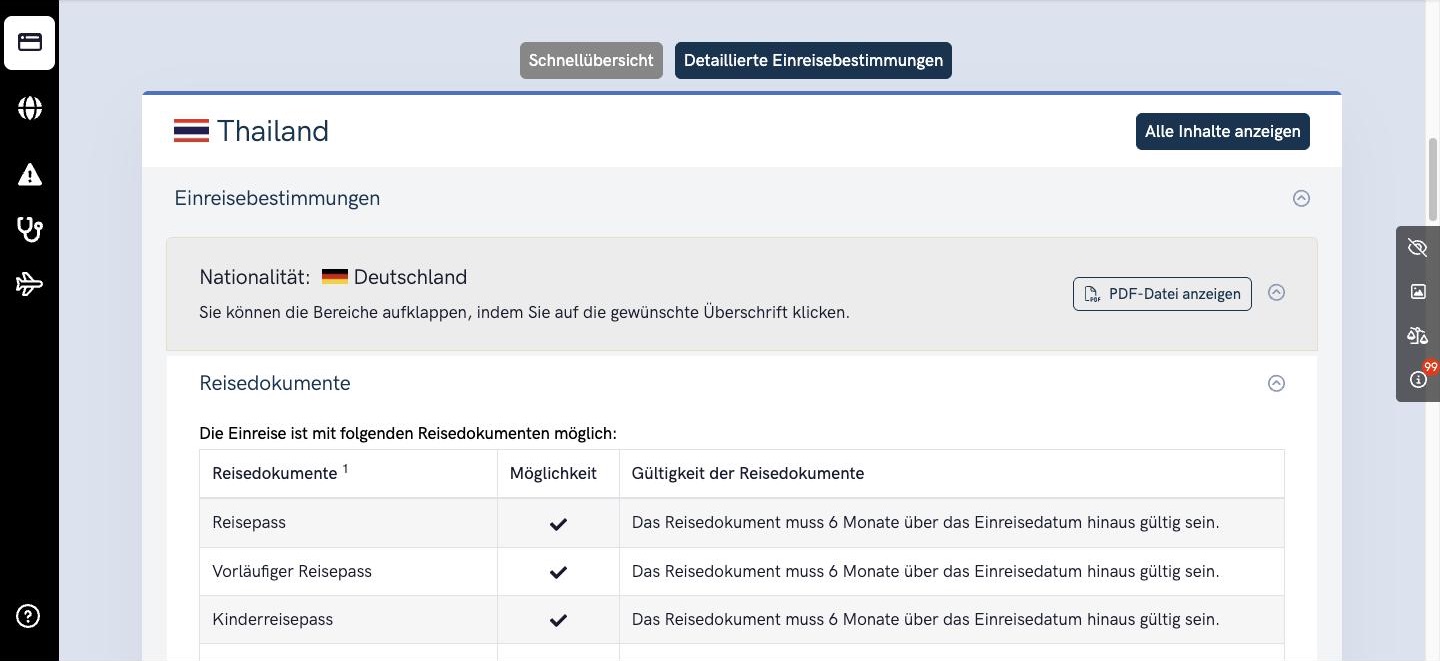
Task: Click the Reisedokumente section heading
Action: (275, 383)
